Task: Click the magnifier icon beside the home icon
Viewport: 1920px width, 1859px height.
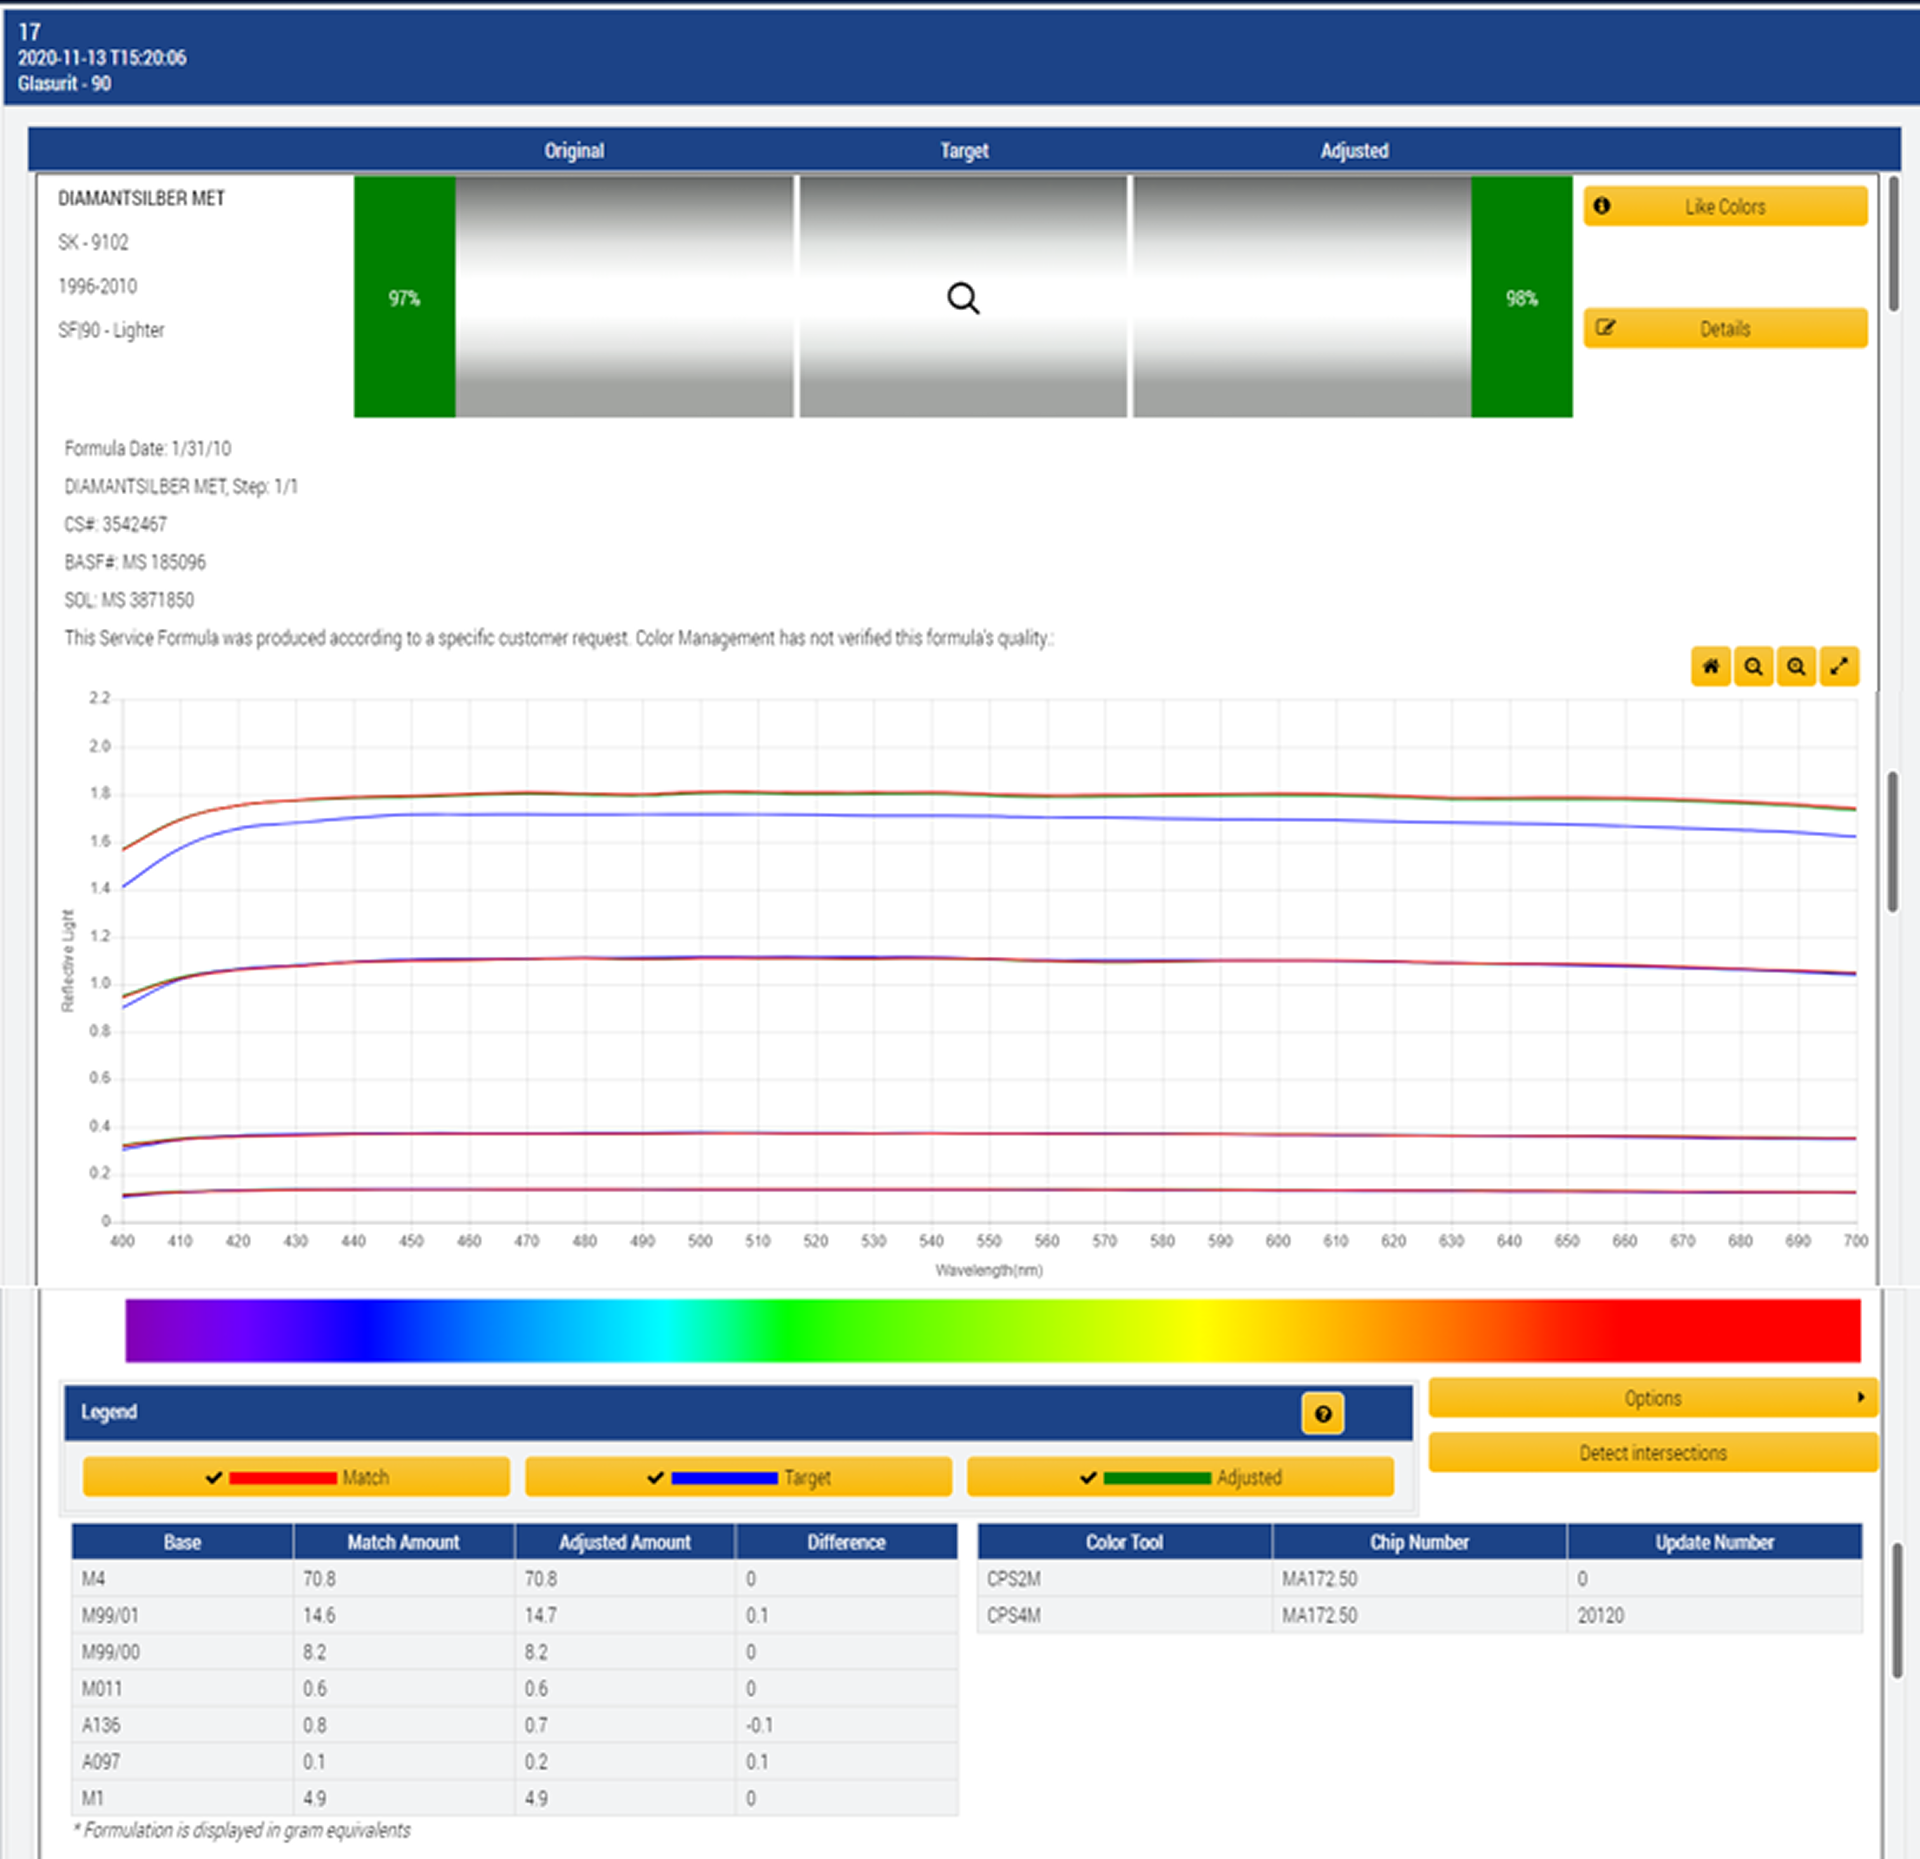Action: point(1753,666)
